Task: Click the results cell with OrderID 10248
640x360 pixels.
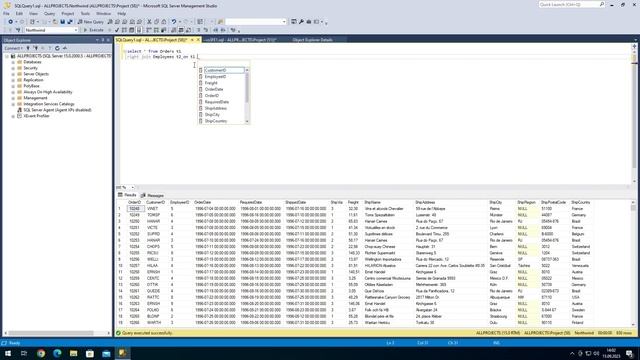Action: [x=134, y=209]
